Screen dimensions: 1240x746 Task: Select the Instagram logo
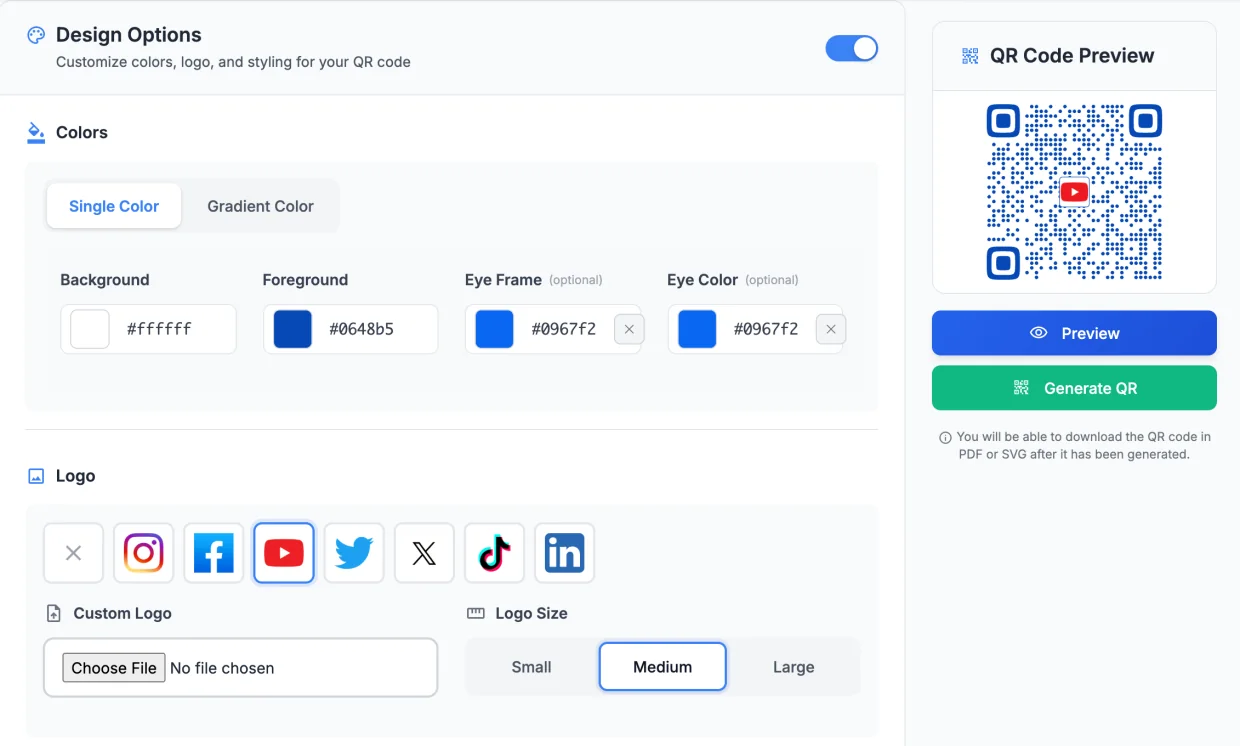[x=143, y=553]
